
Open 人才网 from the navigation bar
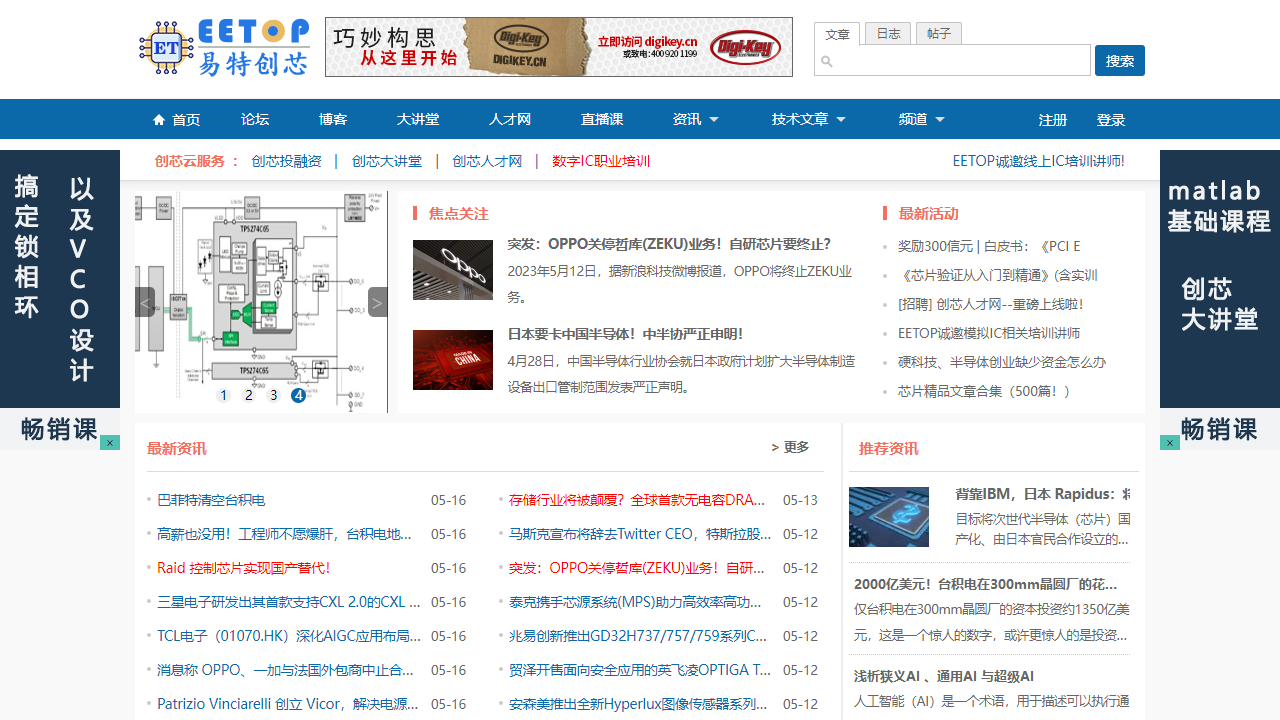(x=510, y=120)
